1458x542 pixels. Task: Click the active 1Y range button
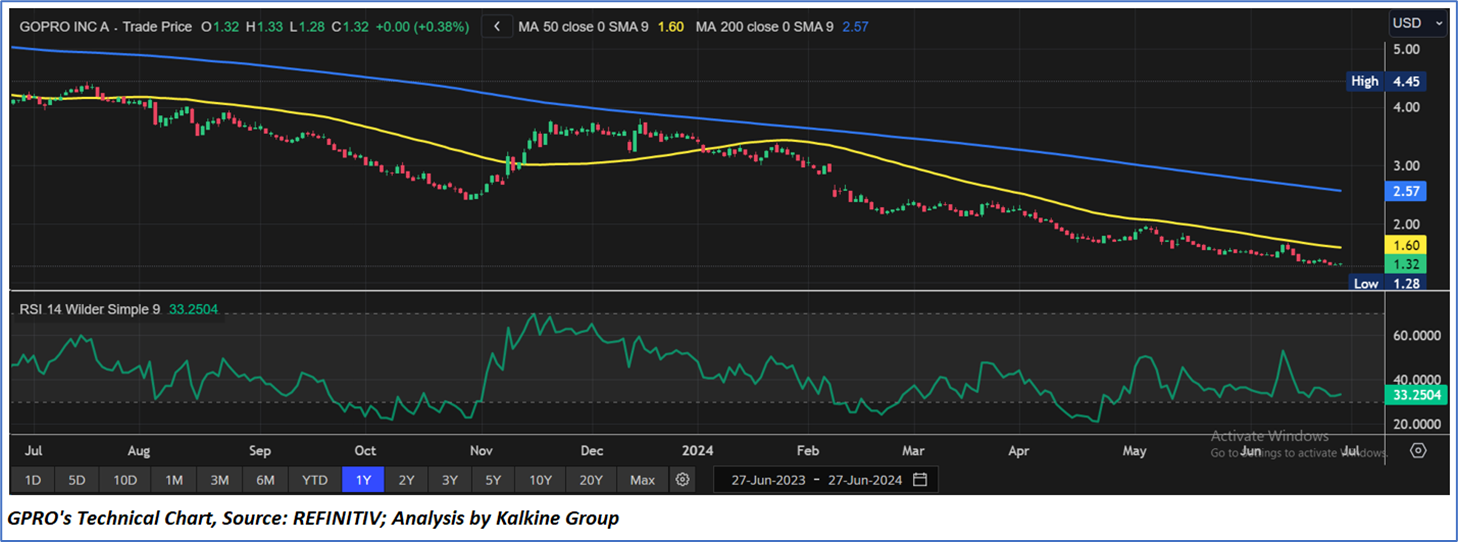(363, 480)
